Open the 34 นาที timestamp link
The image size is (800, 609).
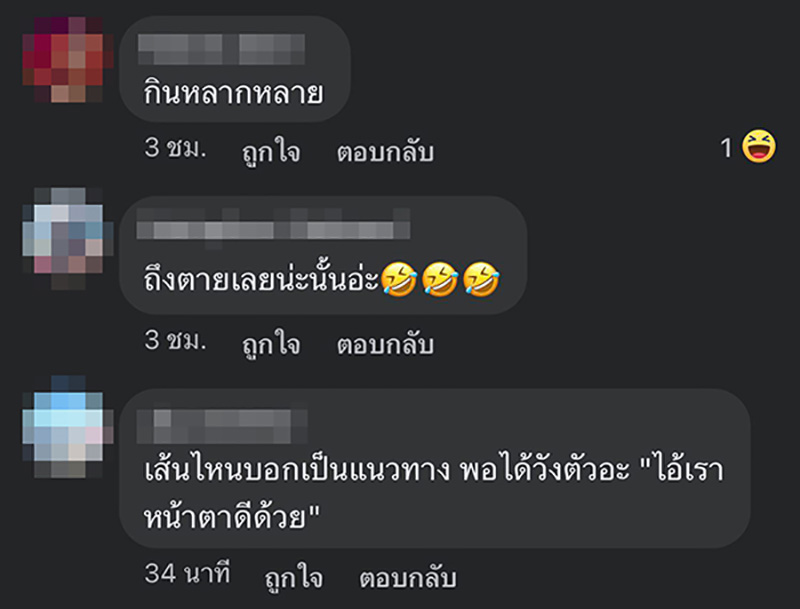(187, 573)
